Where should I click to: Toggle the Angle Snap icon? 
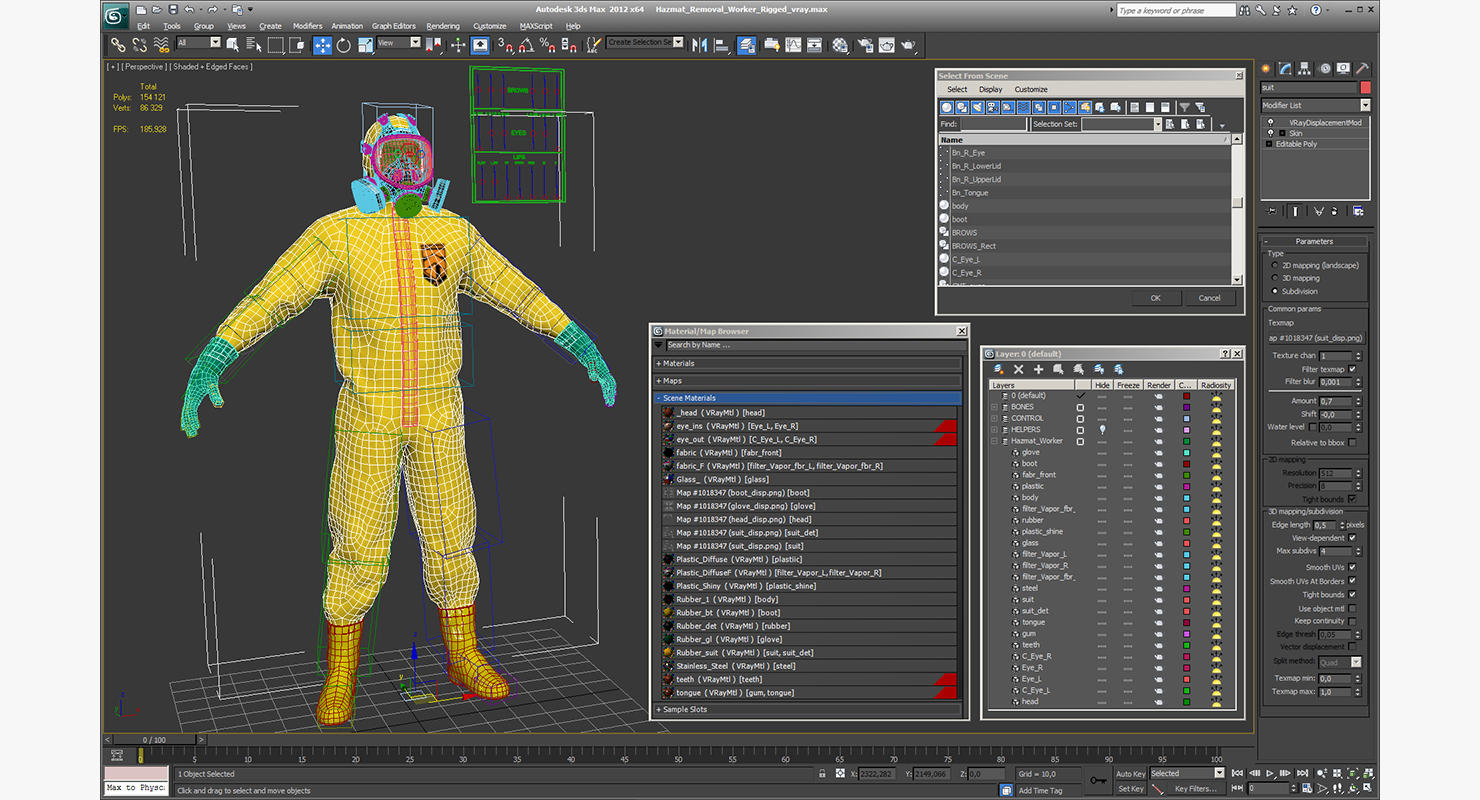click(x=525, y=45)
